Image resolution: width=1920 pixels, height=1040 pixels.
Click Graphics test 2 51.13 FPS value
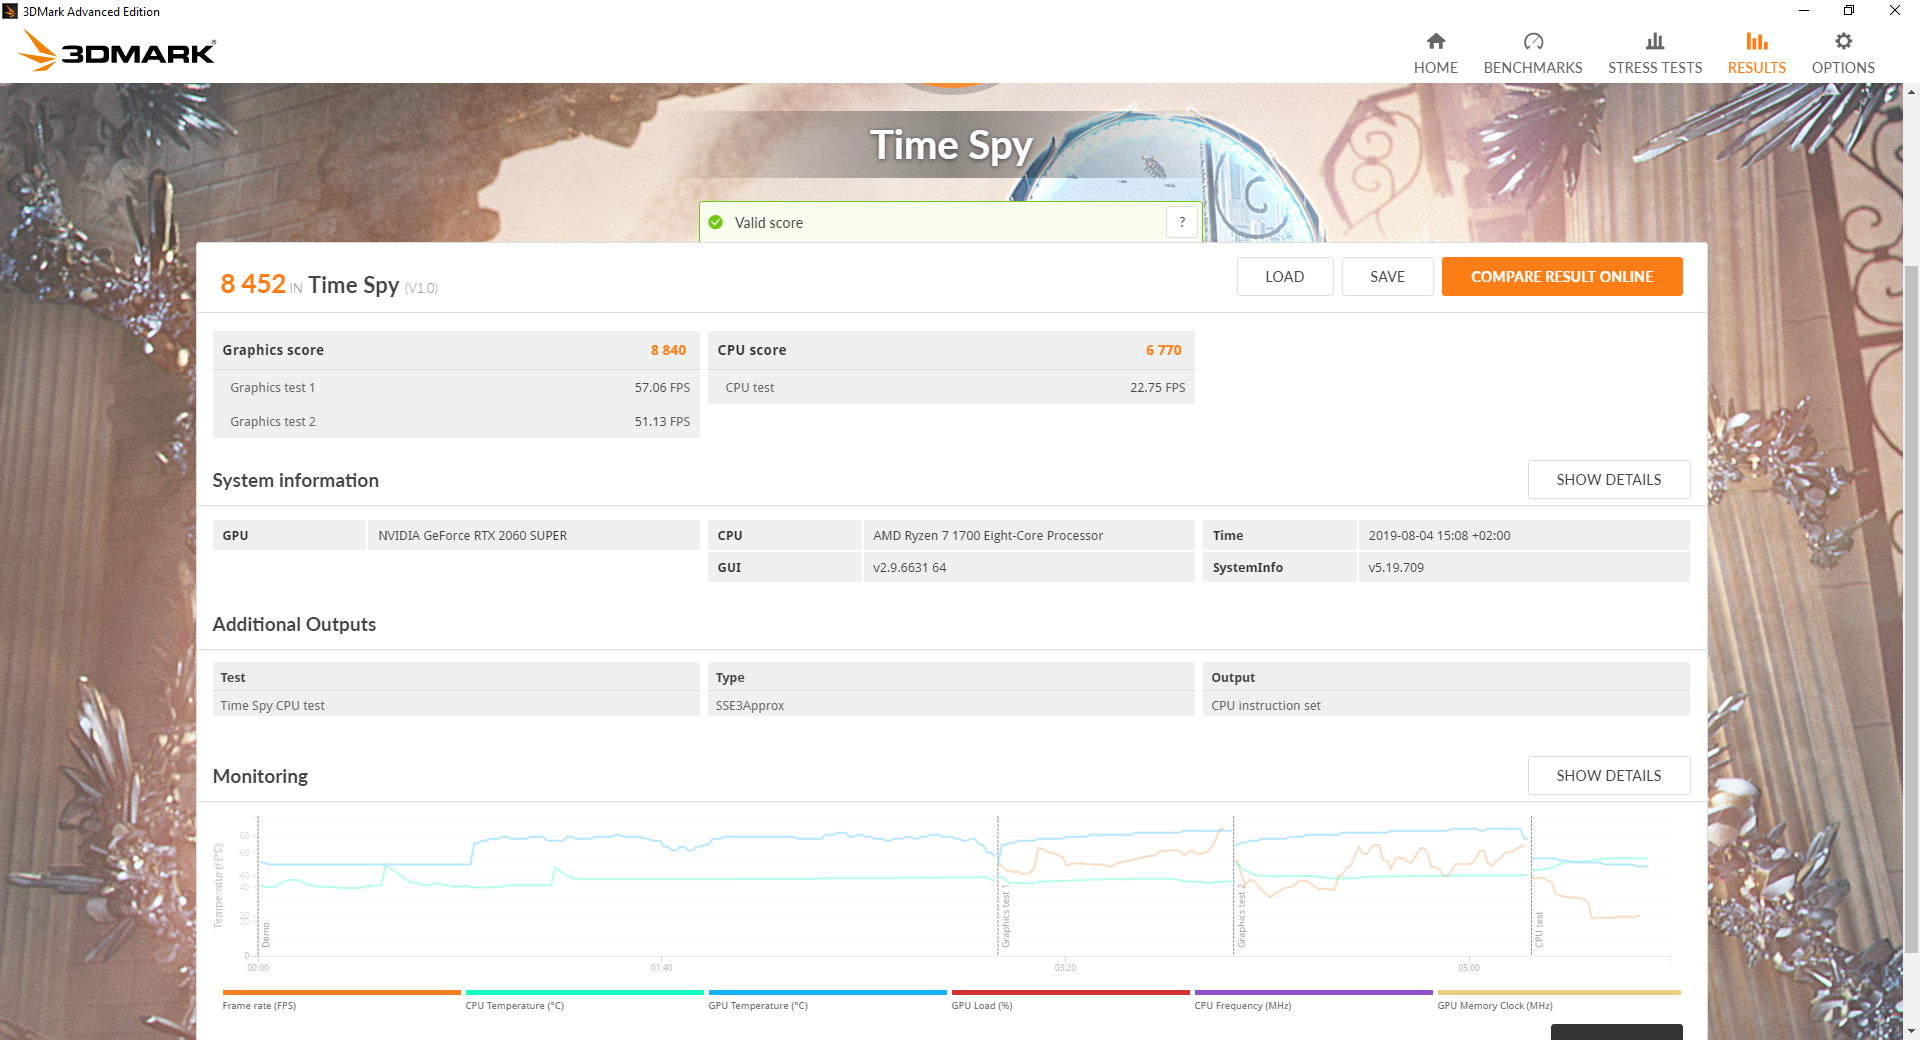click(662, 422)
